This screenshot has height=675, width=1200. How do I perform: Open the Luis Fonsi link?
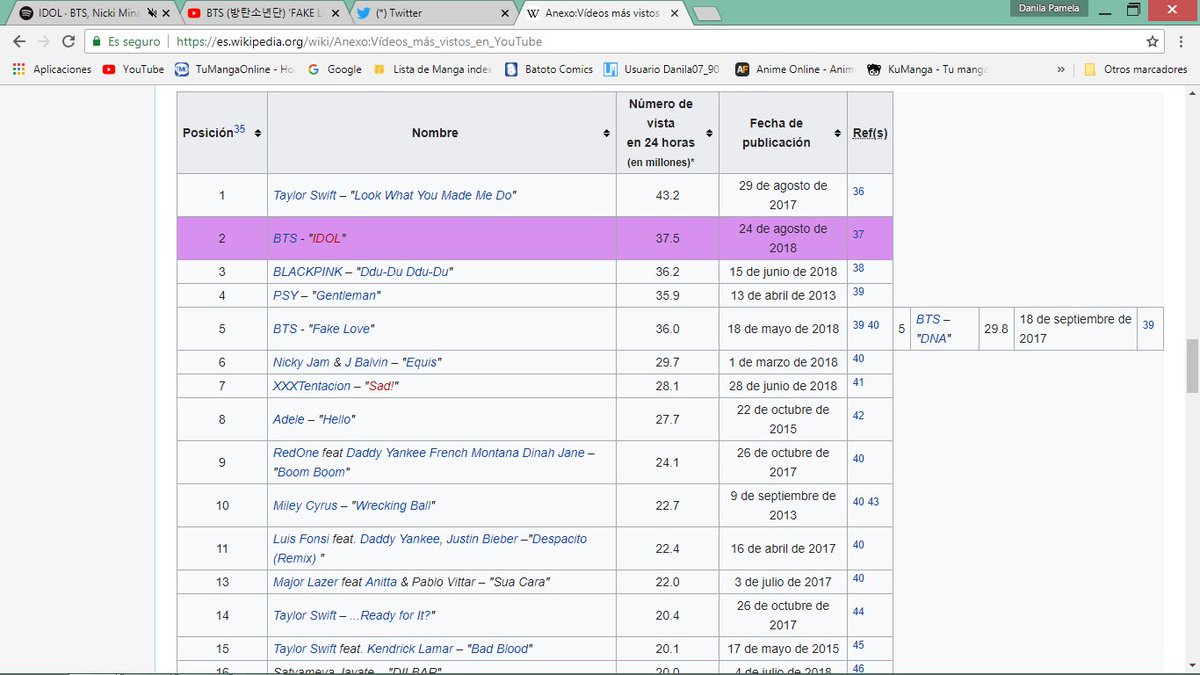(301, 539)
